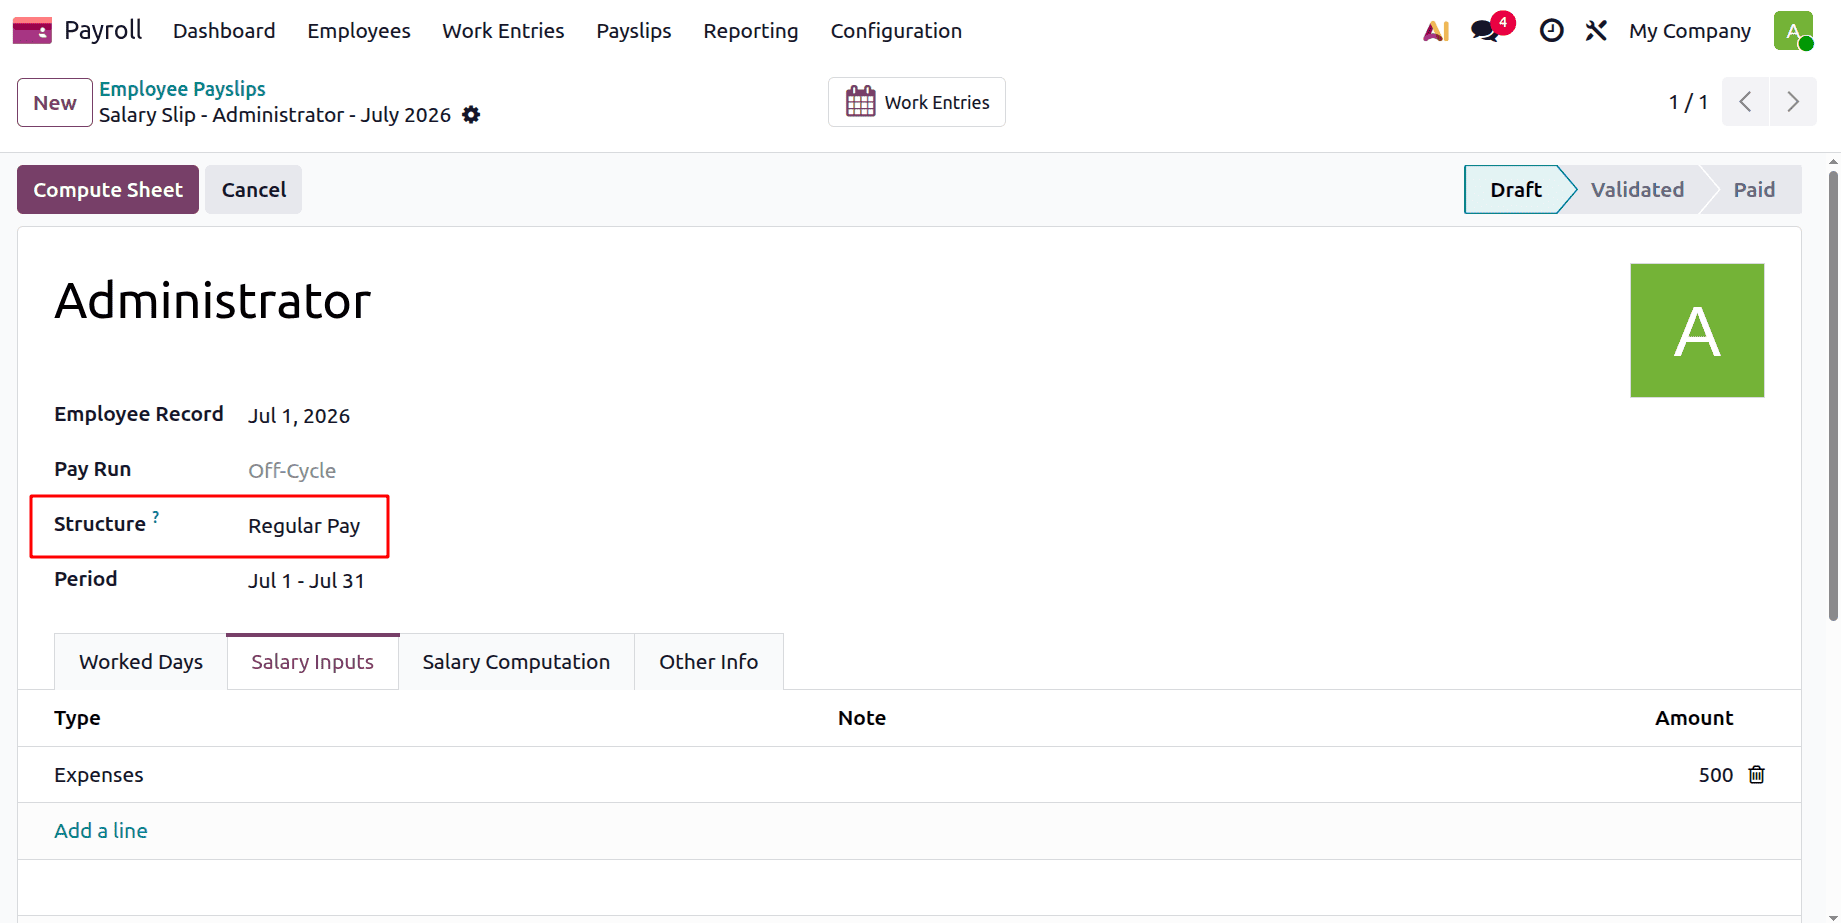Click the Compute Sheet button

click(x=108, y=190)
